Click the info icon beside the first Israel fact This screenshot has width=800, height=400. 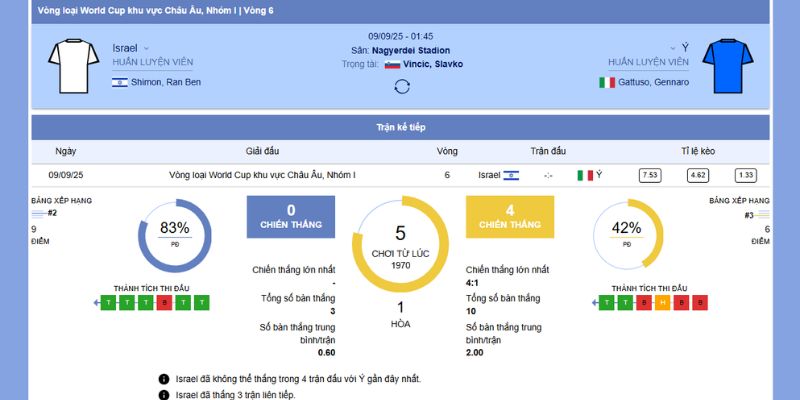pos(164,379)
